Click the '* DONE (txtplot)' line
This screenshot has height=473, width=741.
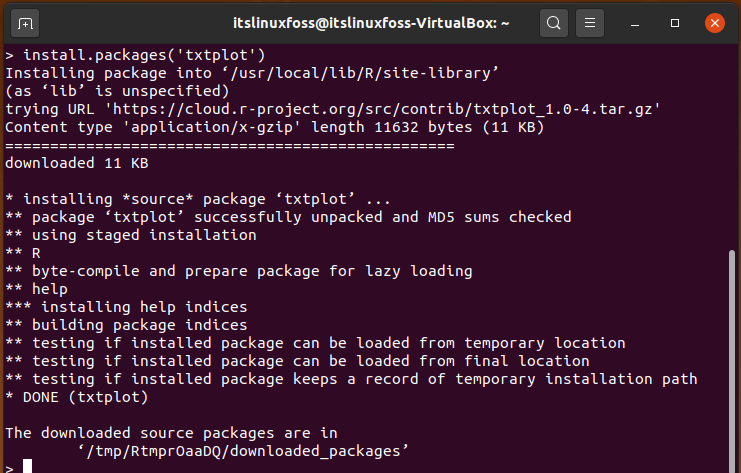(x=77, y=397)
